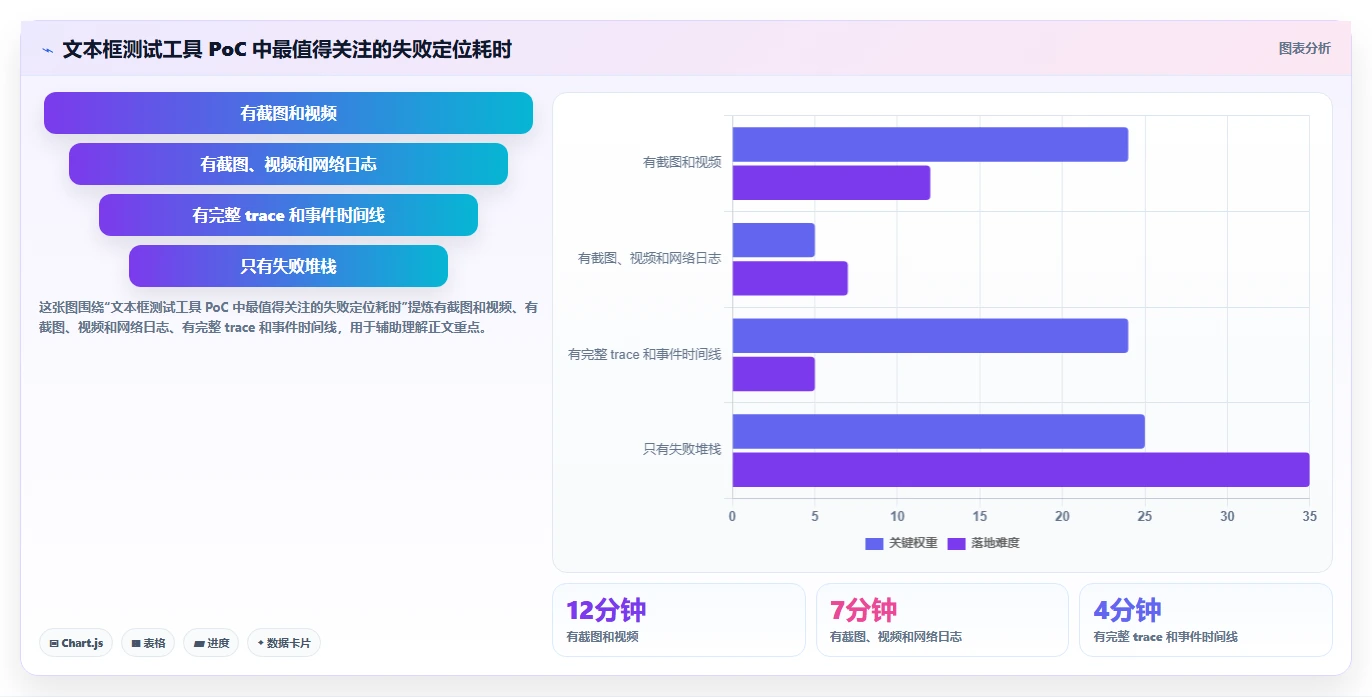
Task: Click the lightning icon beside the header title
Action: coord(47,50)
